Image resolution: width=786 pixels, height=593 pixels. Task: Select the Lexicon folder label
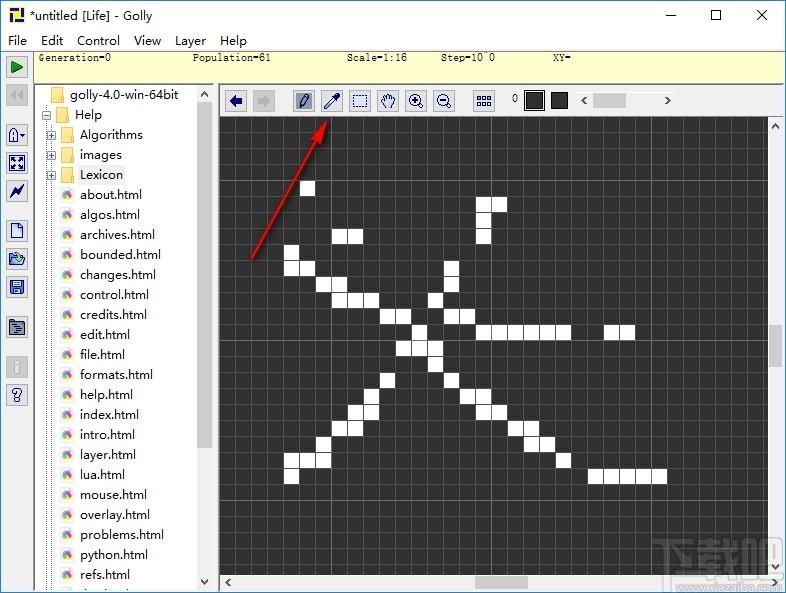[101, 175]
